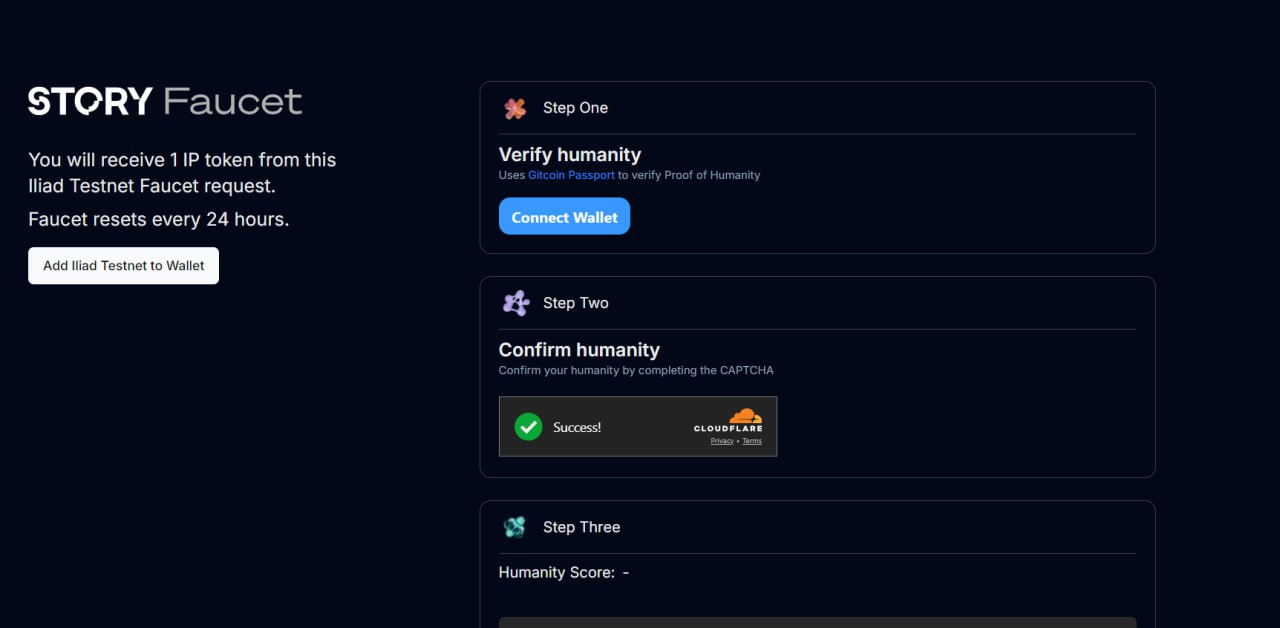Open the Gitcoin Passport link
Image resolution: width=1280 pixels, height=628 pixels.
point(571,174)
